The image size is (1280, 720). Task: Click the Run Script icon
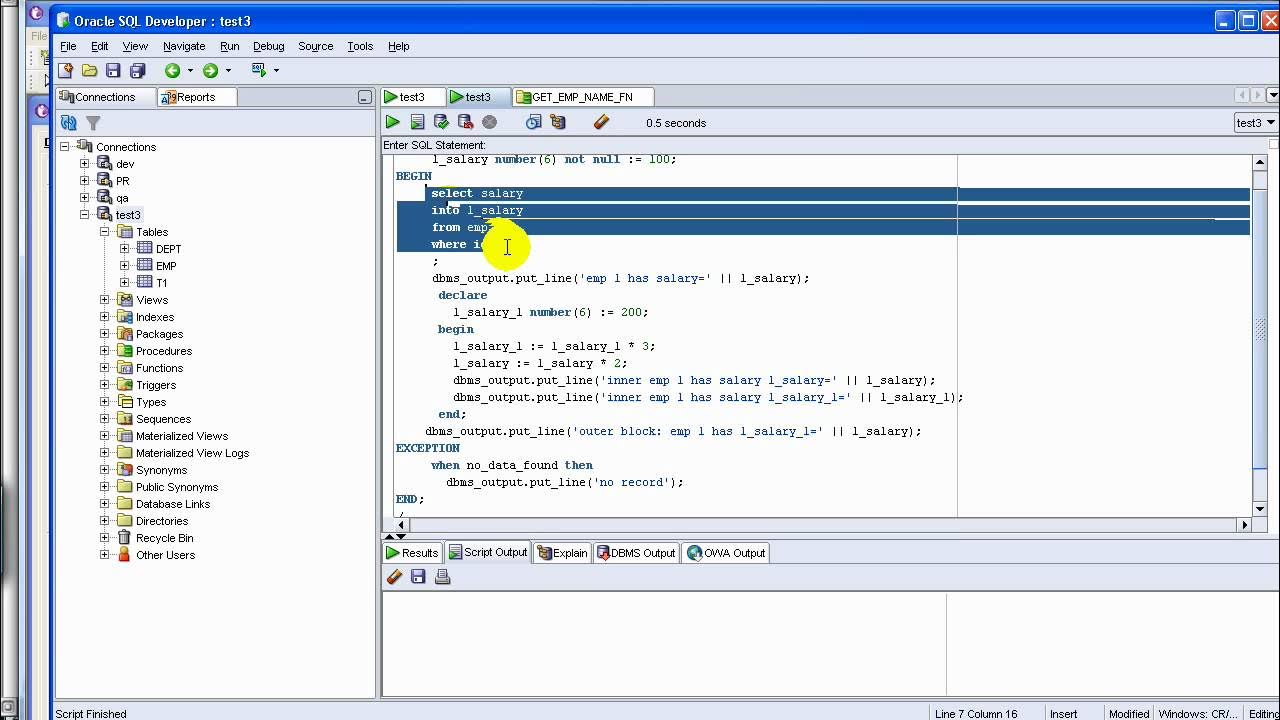pos(417,122)
